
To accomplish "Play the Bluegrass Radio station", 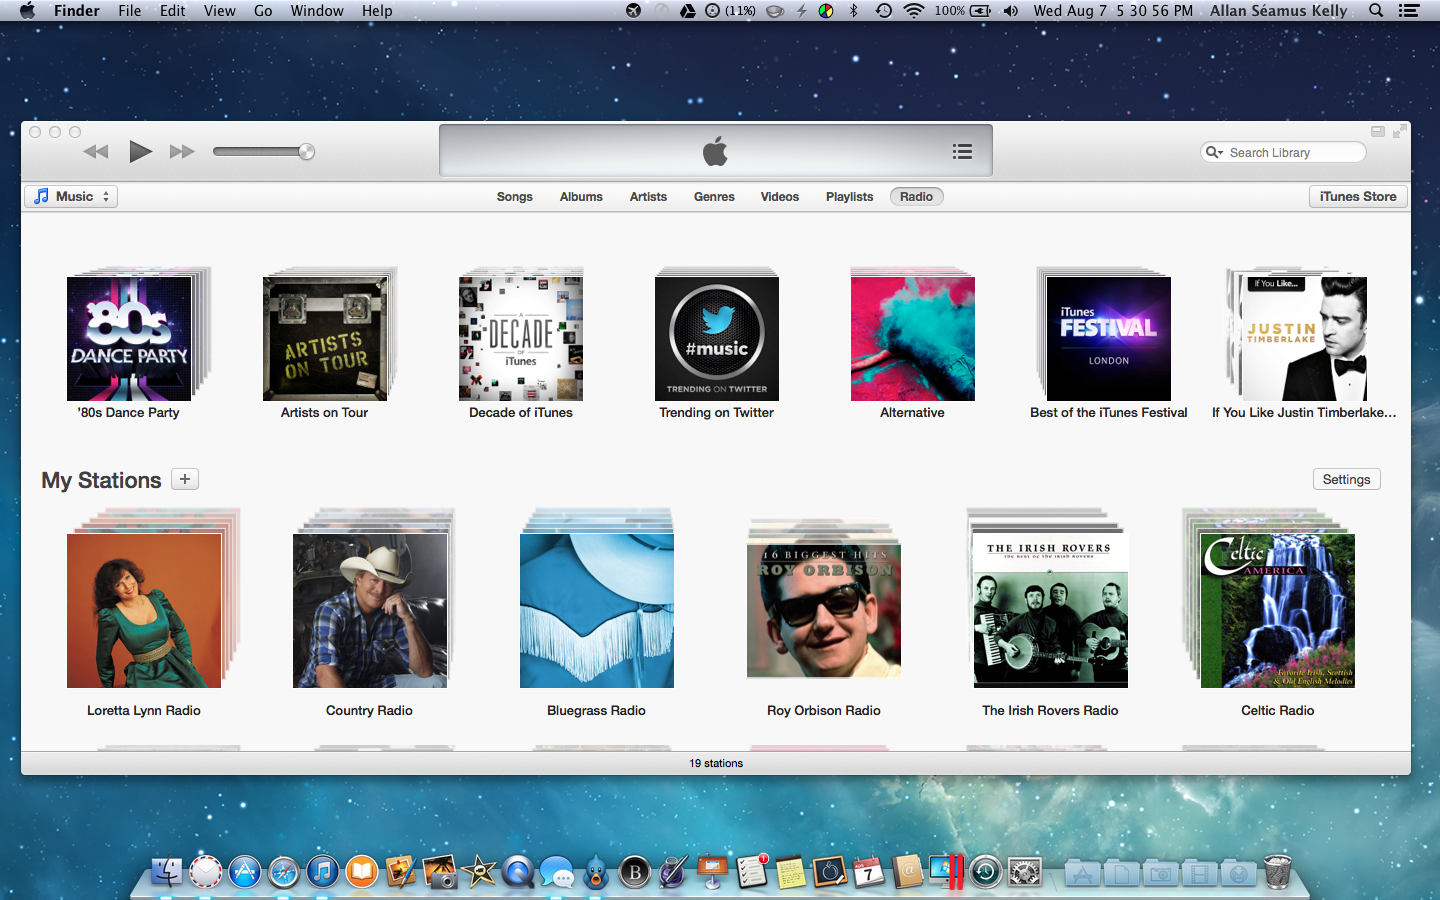I will pos(597,611).
